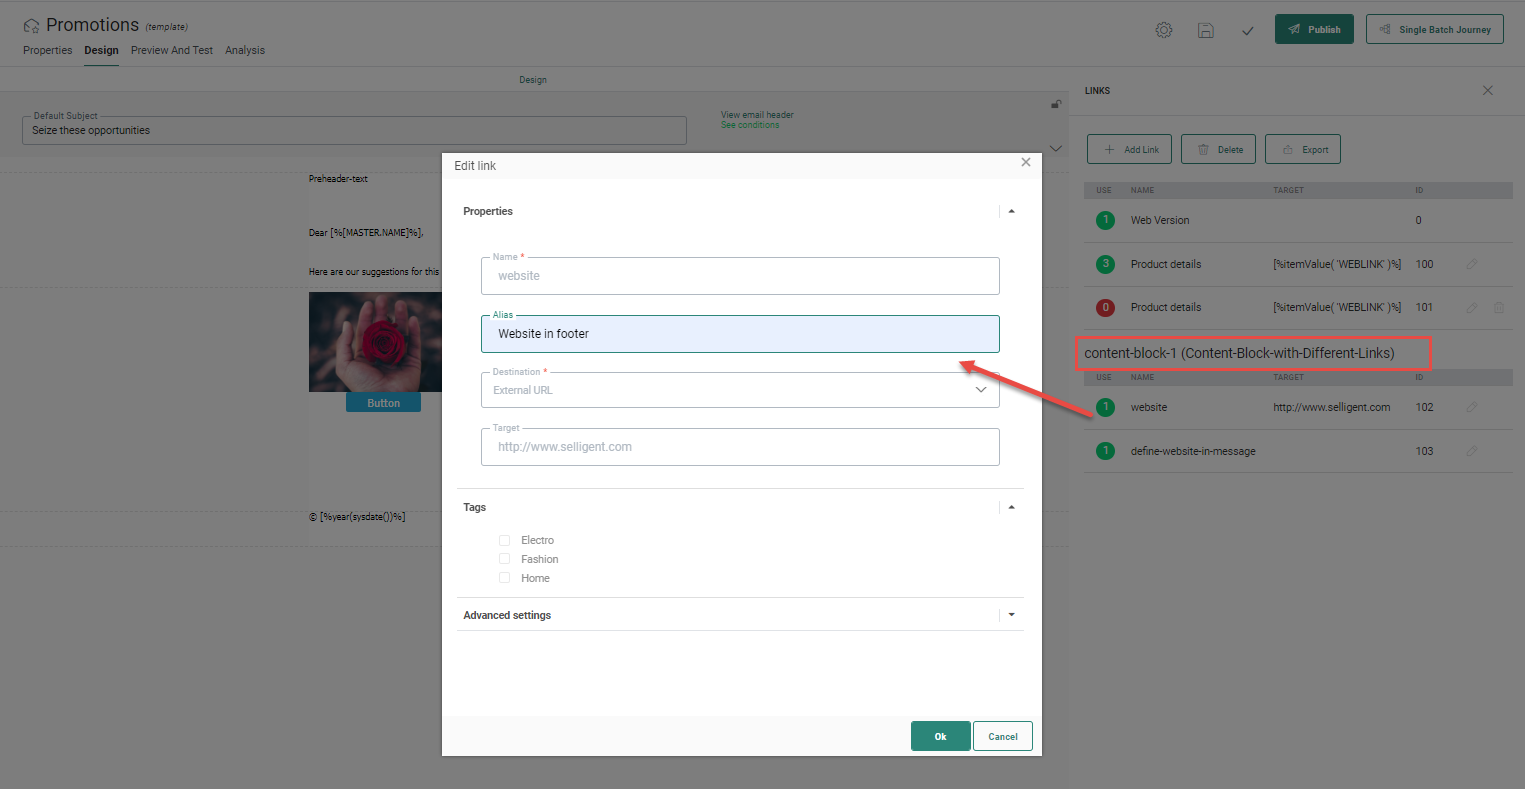
Task: Click the validate checkmark icon
Action: tap(1248, 31)
